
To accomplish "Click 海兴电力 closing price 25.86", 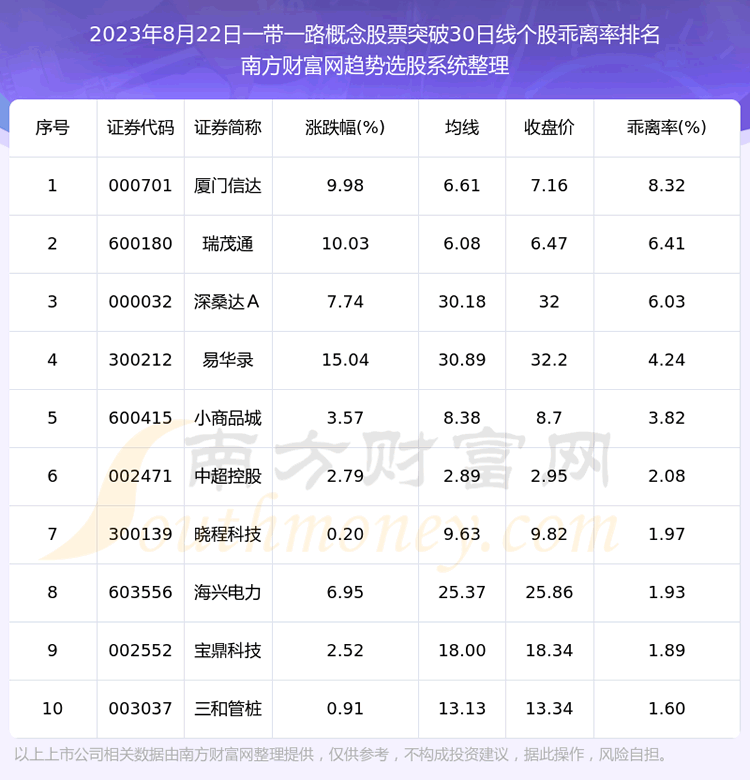I will [549, 592].
